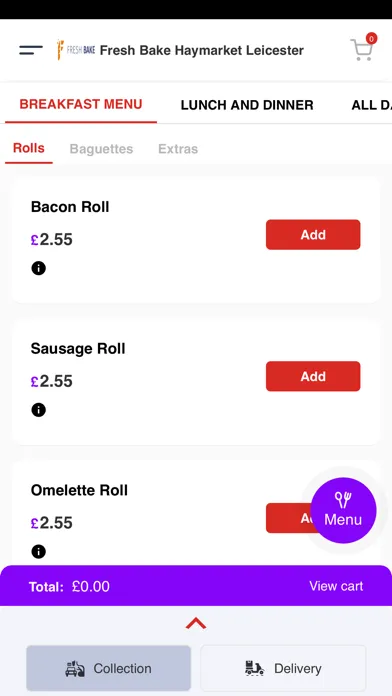The width and height of the screenshot is (392, 696).
Task: Open View cart link
Action: tap(336, 586)
